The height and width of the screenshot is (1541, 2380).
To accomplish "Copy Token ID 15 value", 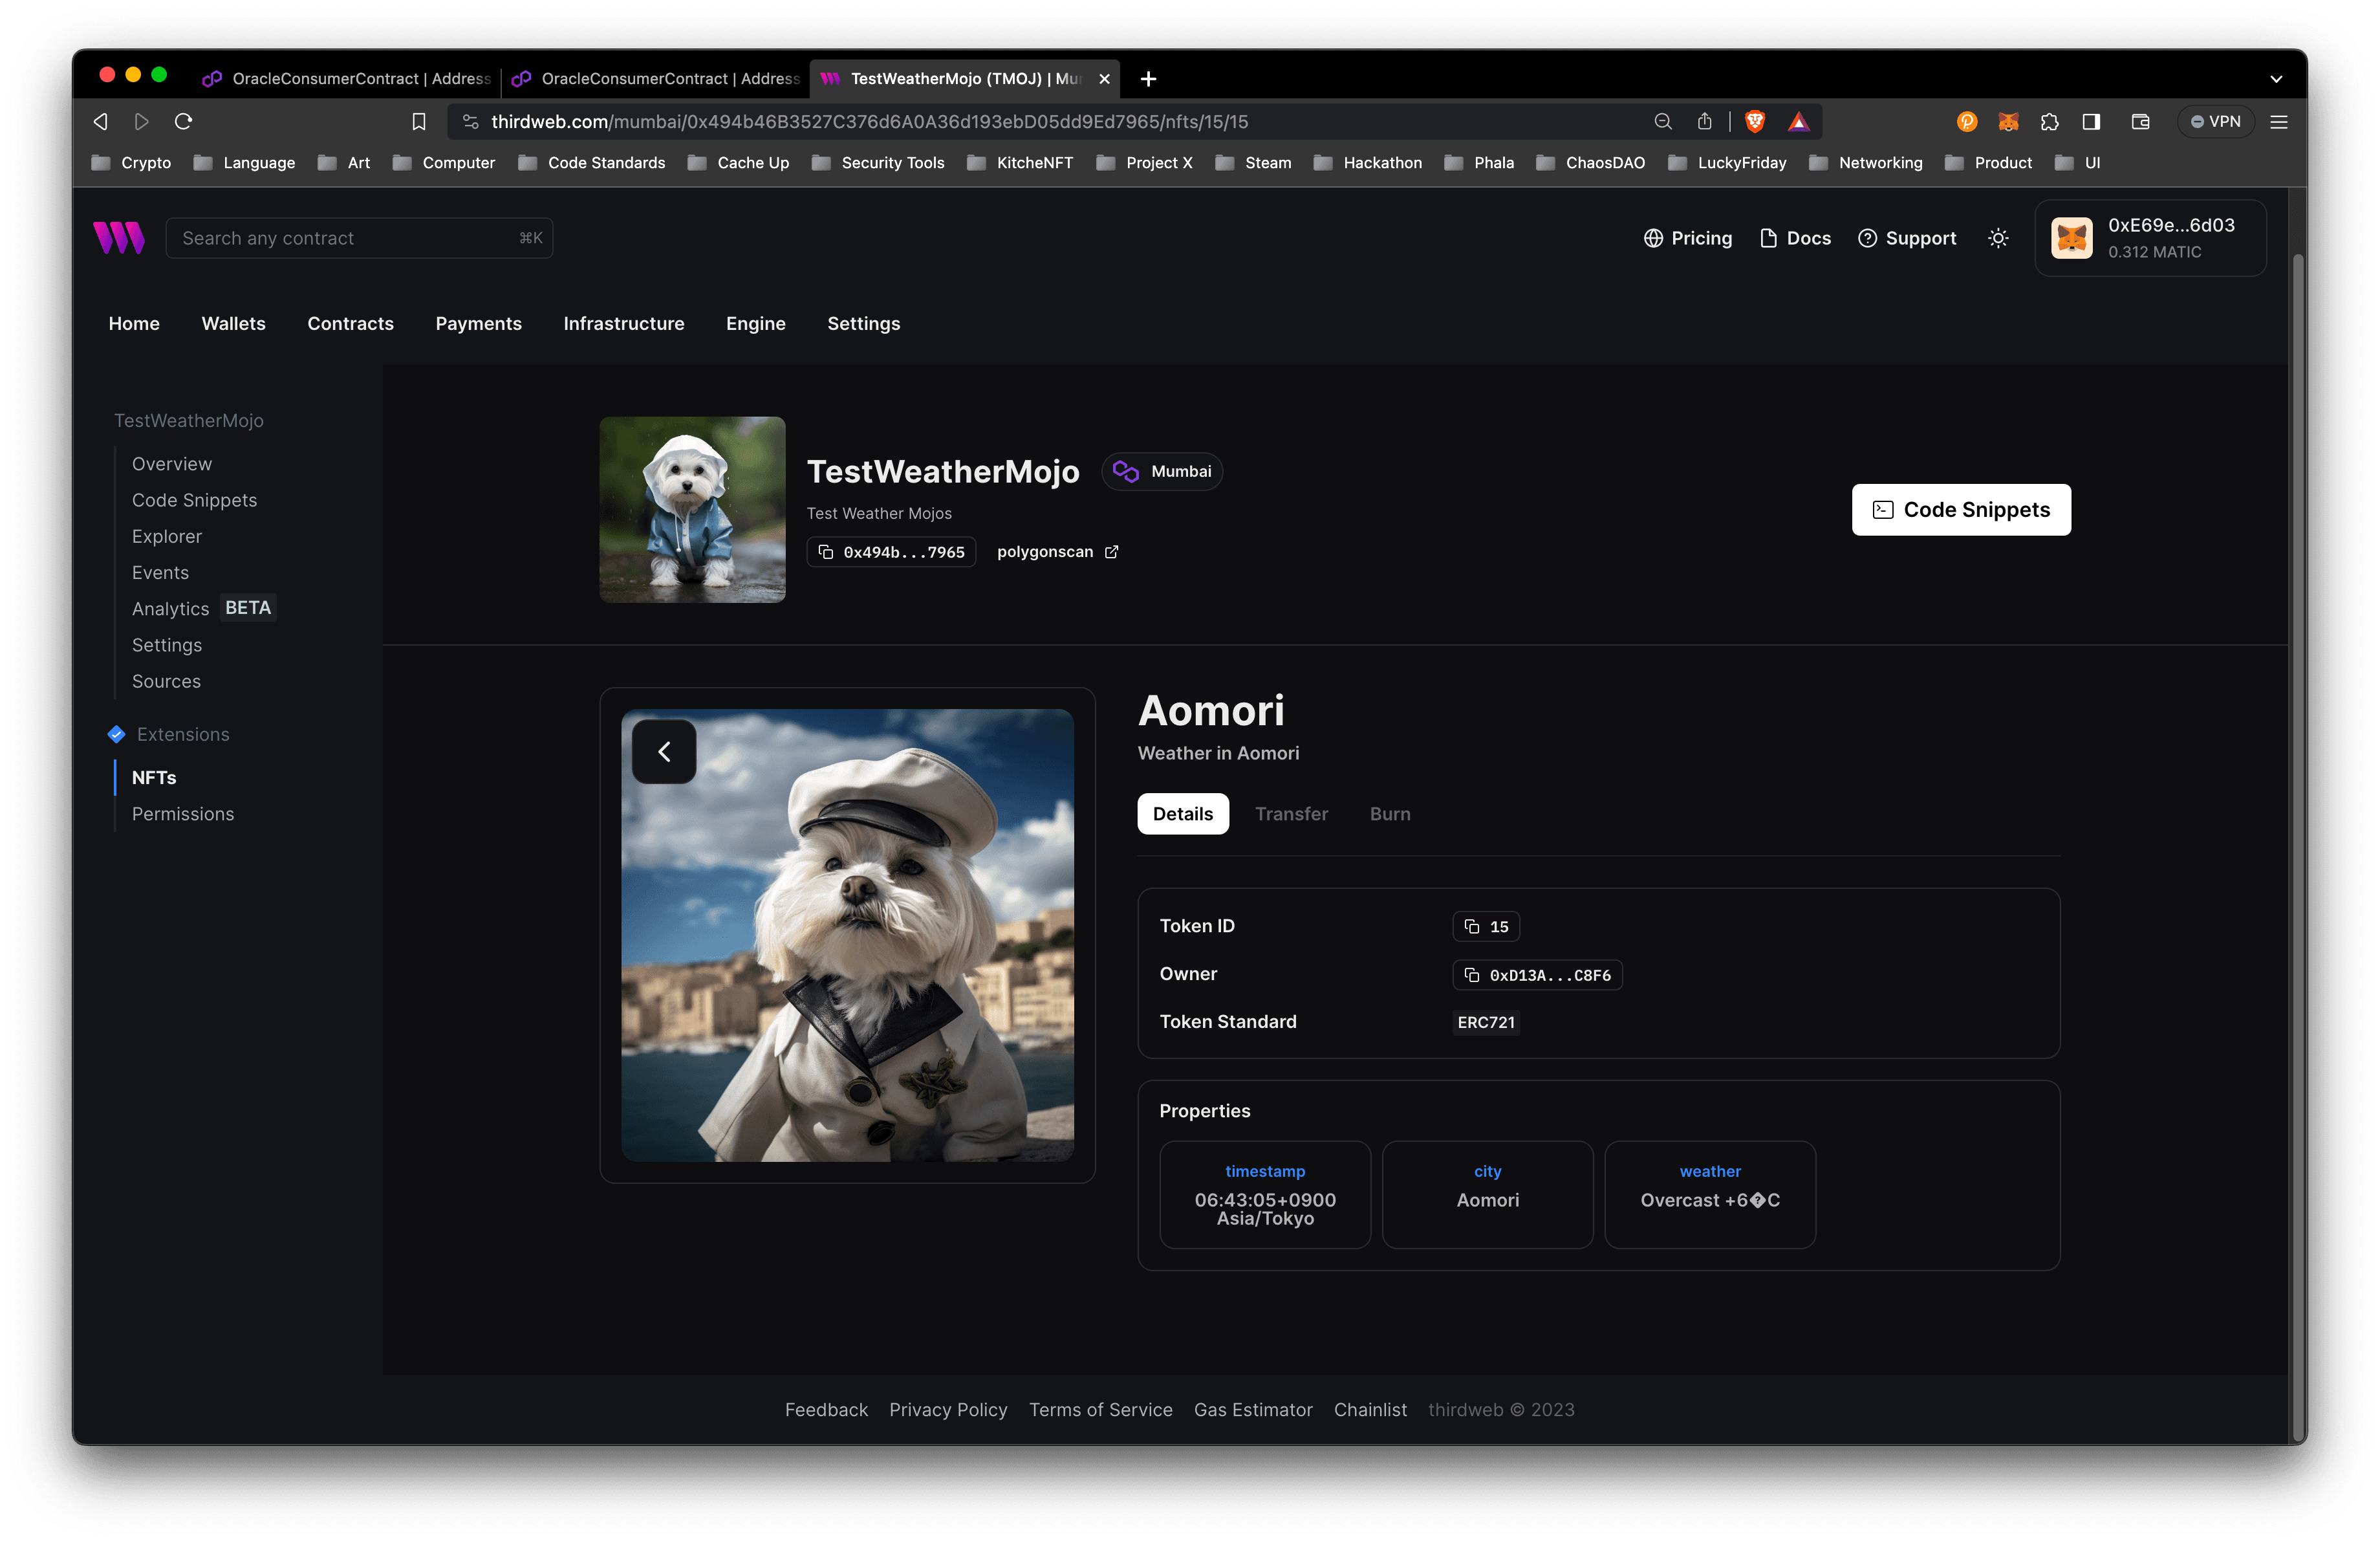I will (1485, 926).
